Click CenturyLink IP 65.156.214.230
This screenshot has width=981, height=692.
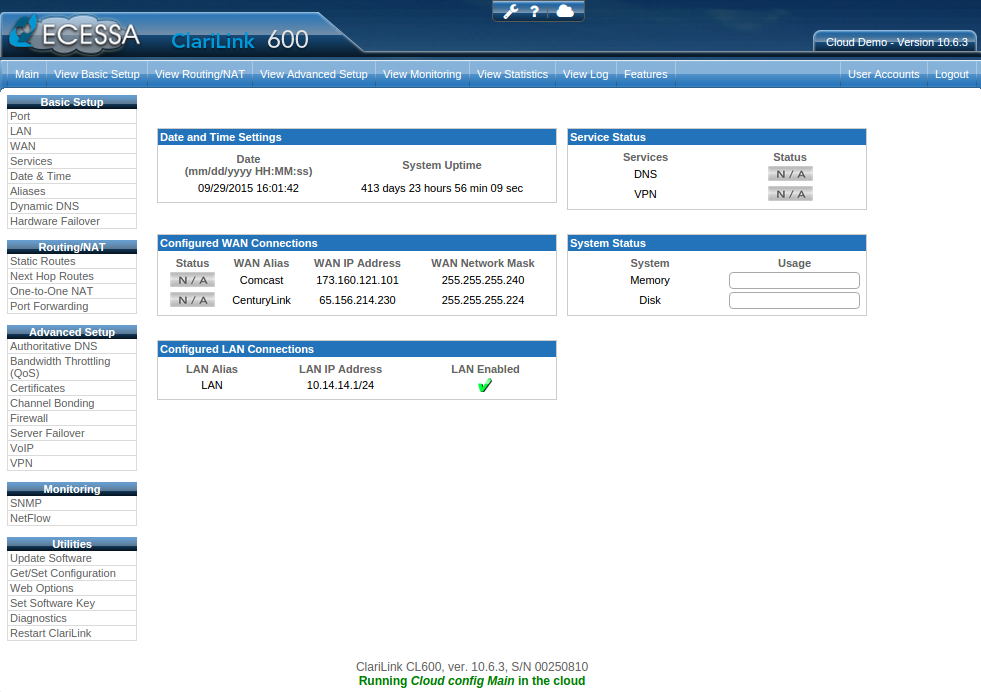[x=357, y=300]
